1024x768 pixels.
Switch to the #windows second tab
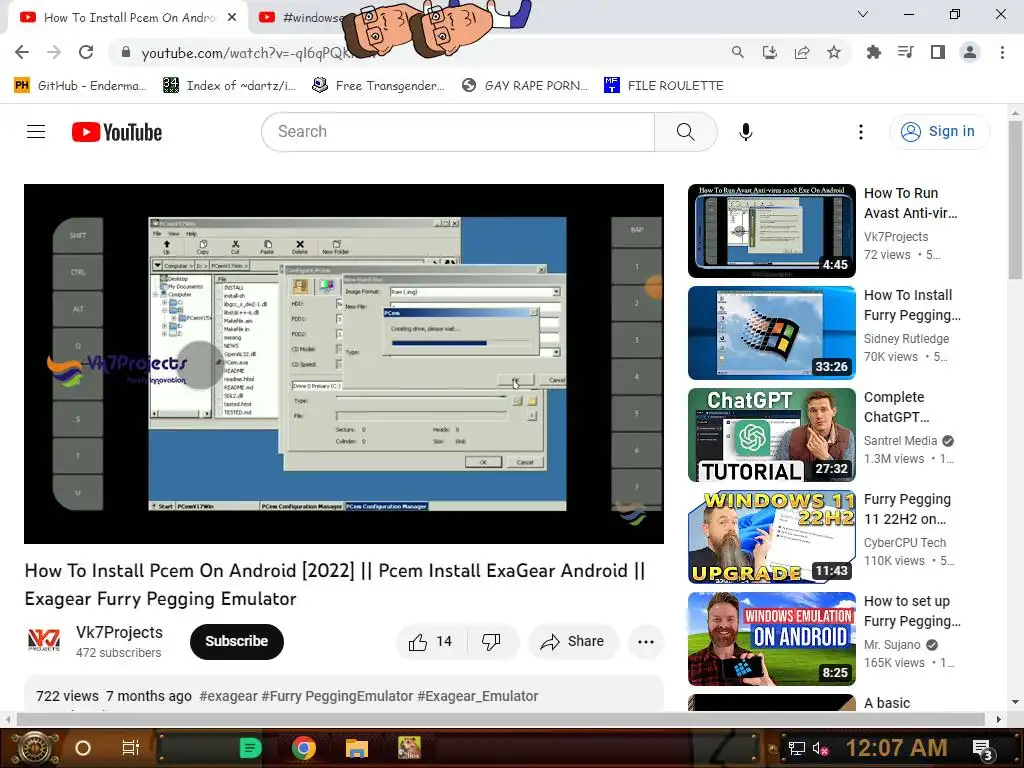pyautogui.click(x=300, y=18)
